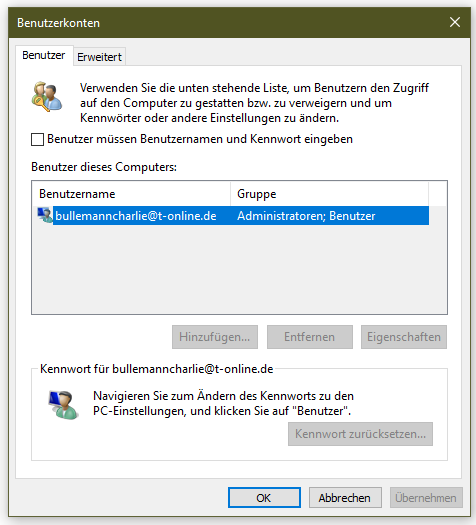476x525 pixels.
Task: Switch to the Erweitert tab
Action: click(x=99, y=57)
